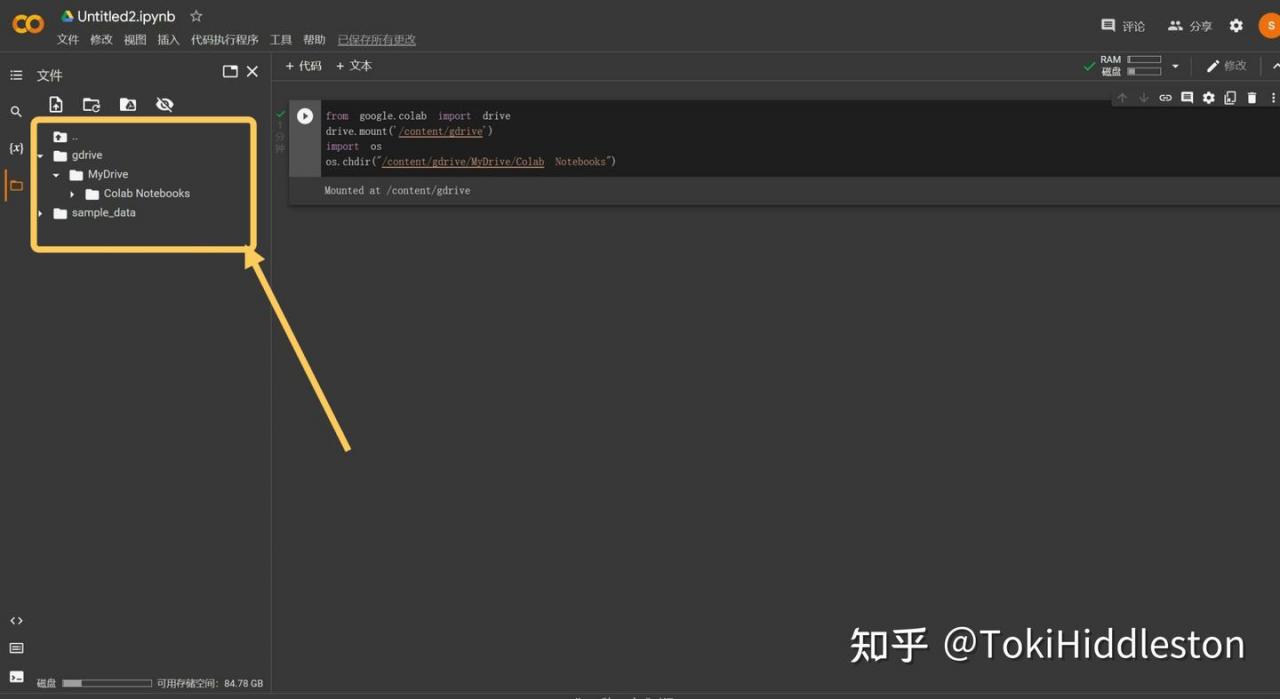Expand the Colab Notebooks folder
The height and width of the screenshot is (699, 1280).
(x=72, y=194)
